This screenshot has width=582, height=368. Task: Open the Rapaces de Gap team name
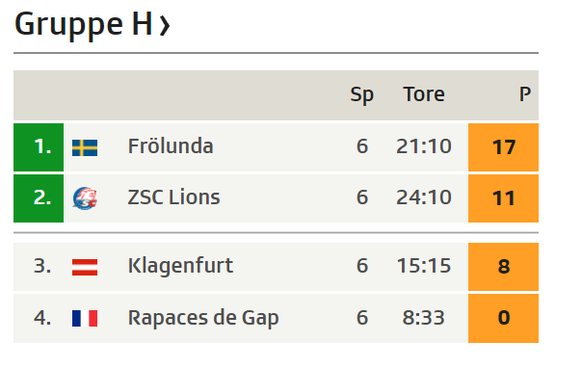click(203, 318)
